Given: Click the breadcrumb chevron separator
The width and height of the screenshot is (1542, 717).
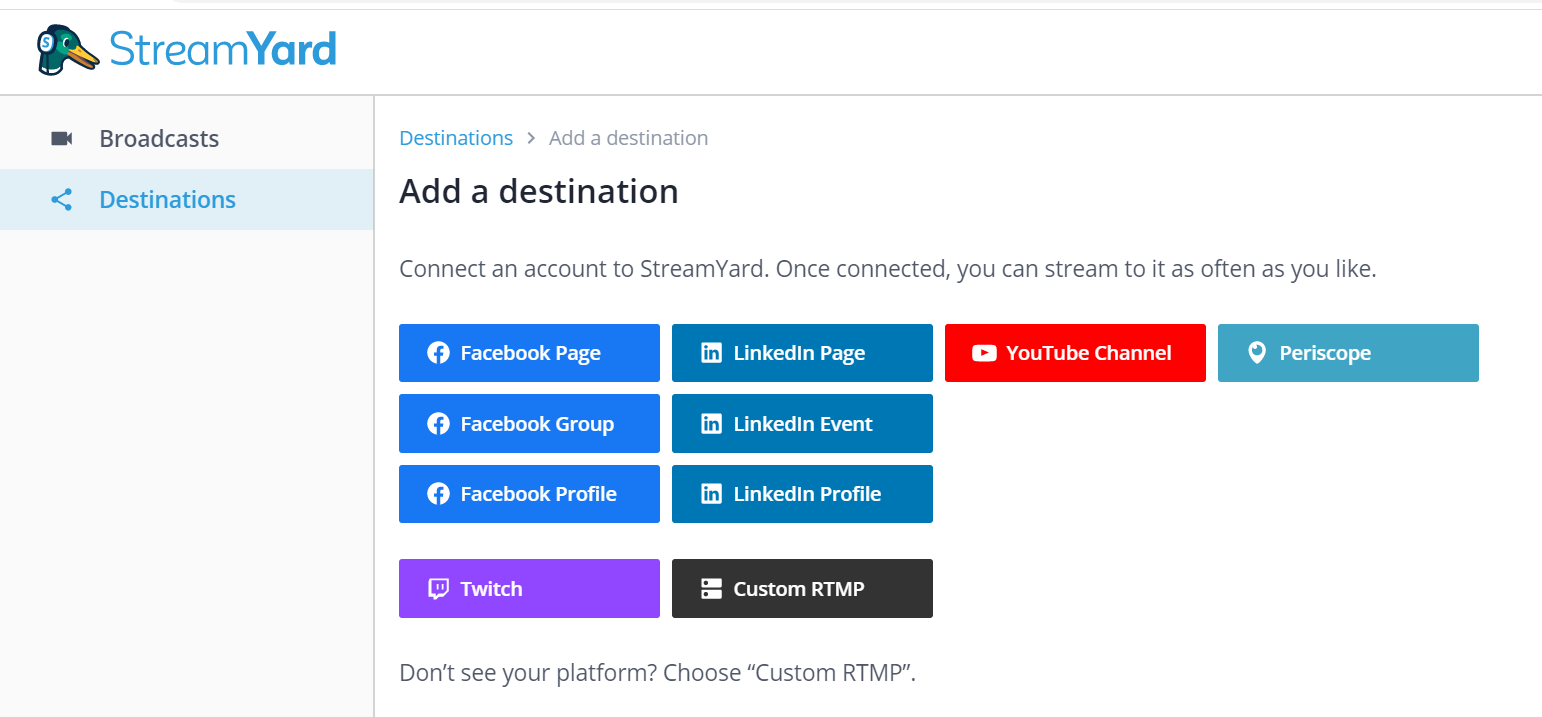Looking at the screenshot, I should pyautogui.click(x=531, y=138).
